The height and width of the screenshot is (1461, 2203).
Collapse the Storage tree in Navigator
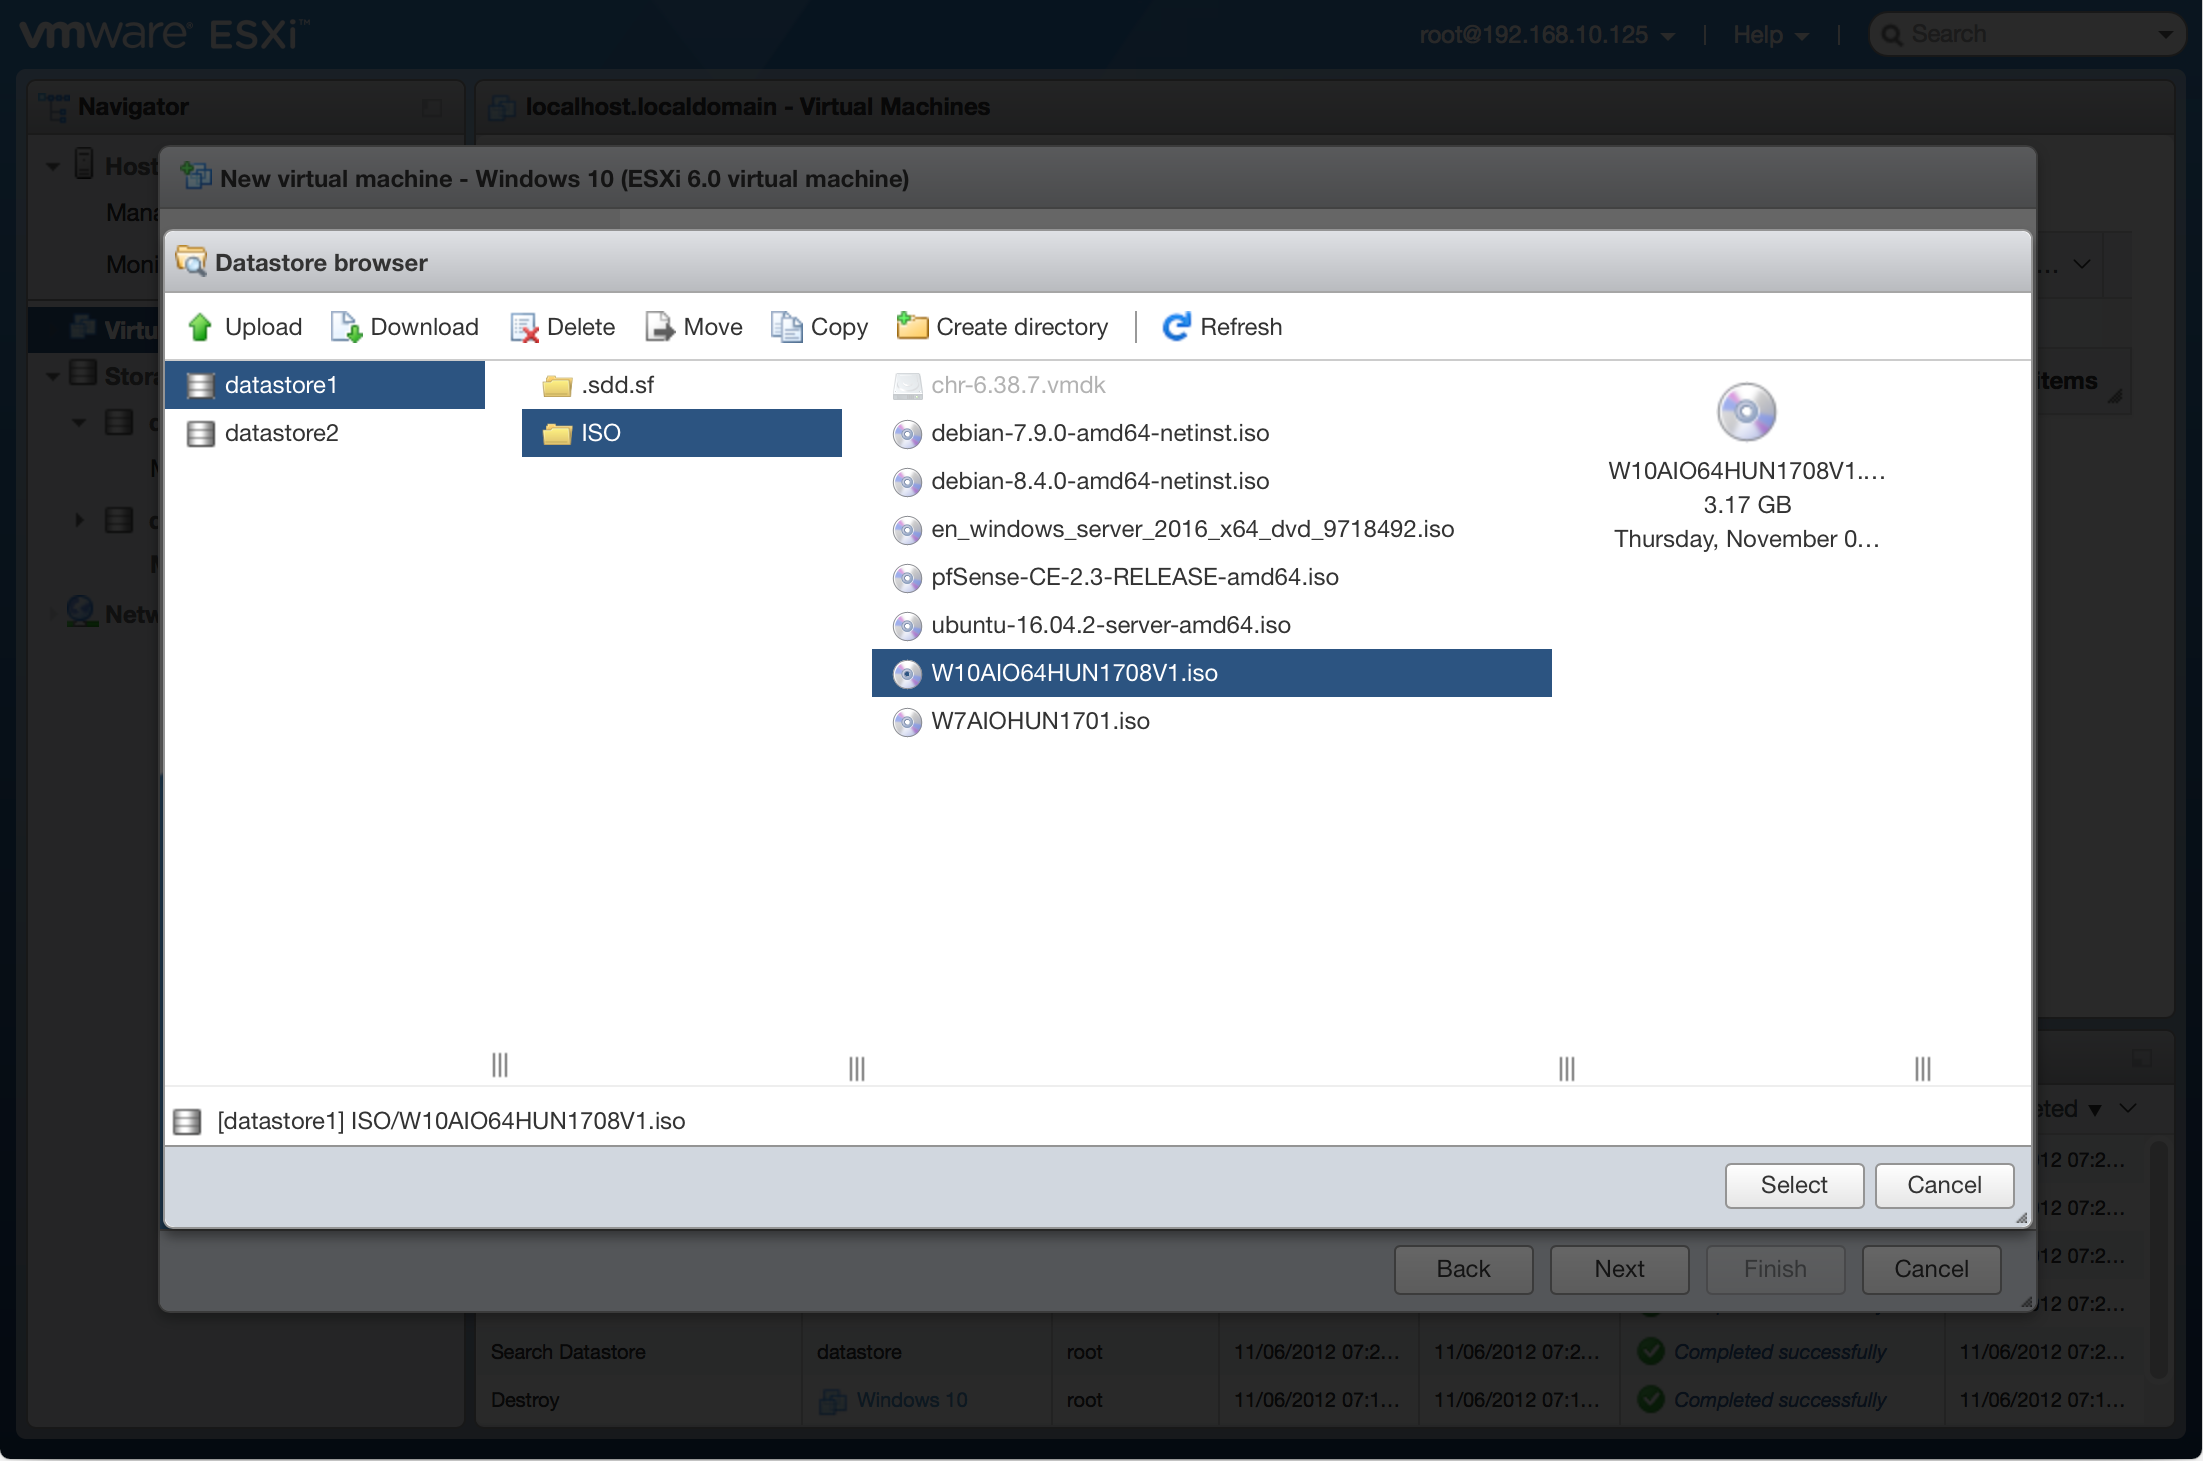[53, 376]
